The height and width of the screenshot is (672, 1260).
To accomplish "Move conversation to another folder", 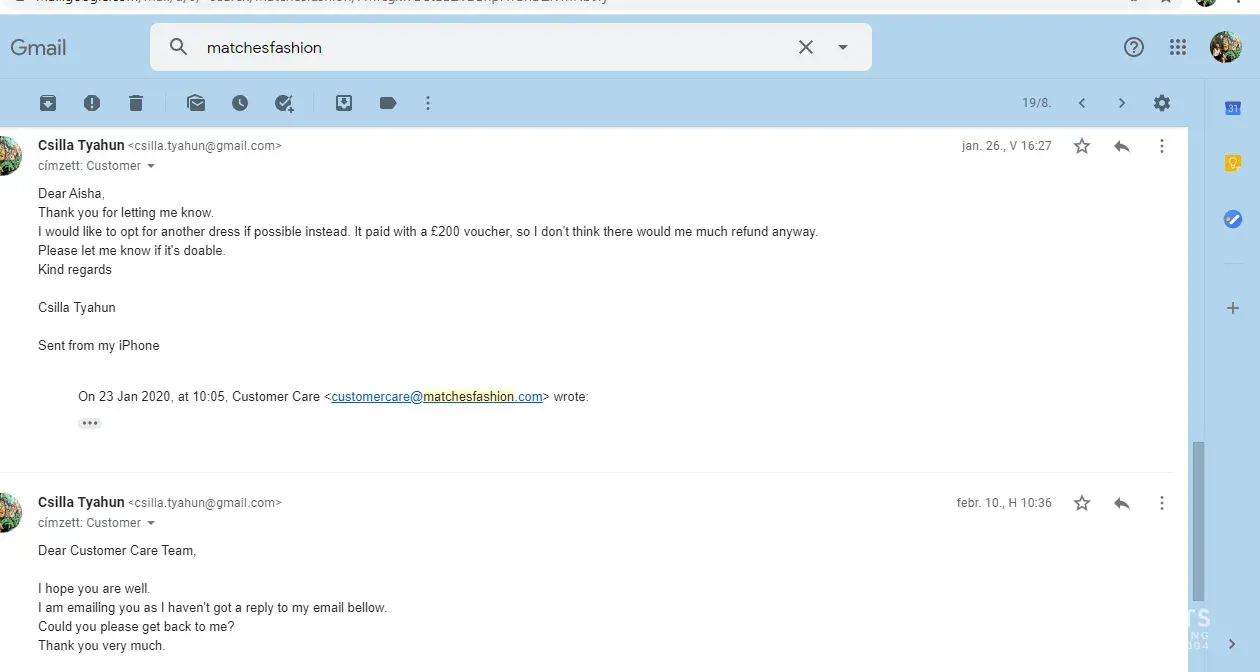I will tap(344, 103).
